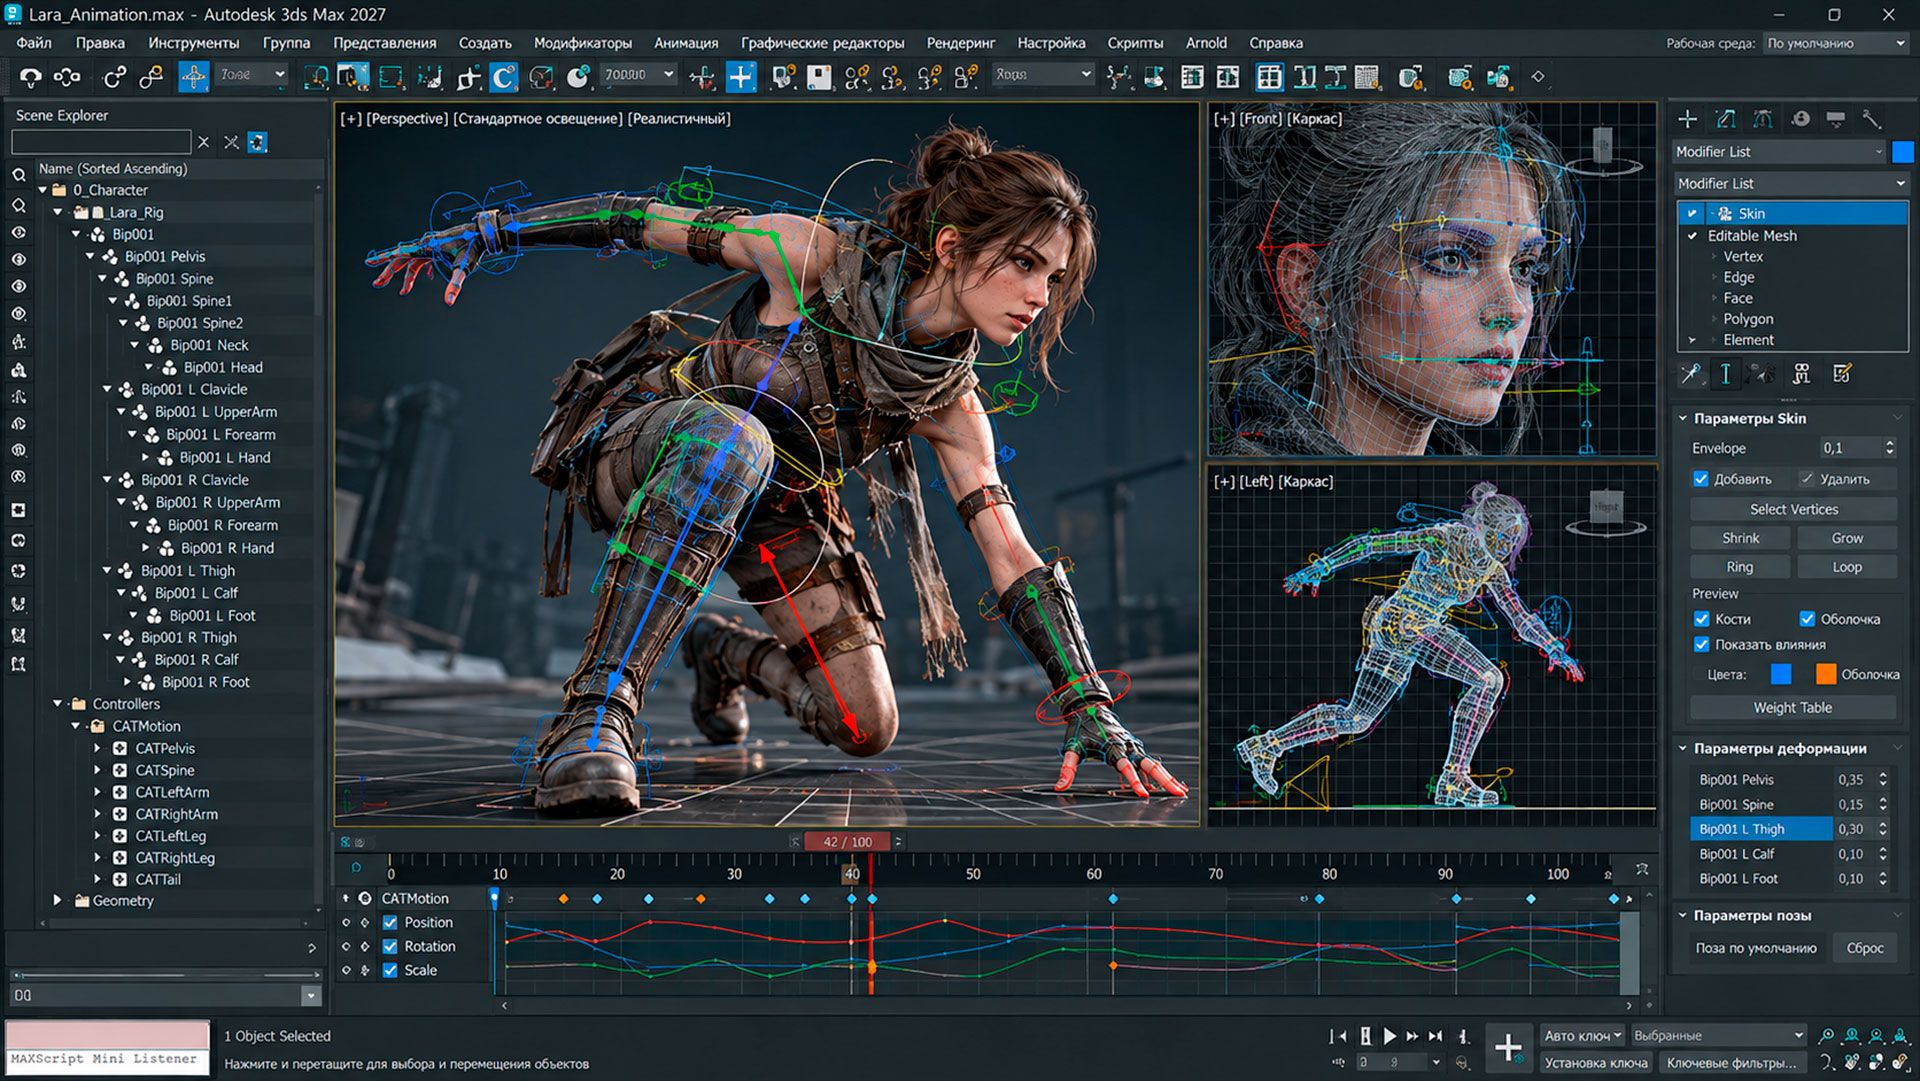This screenshot has width=1920, height=1081.
Task: Click the Select Vertices button
Action: click(x=1793, y=510)
